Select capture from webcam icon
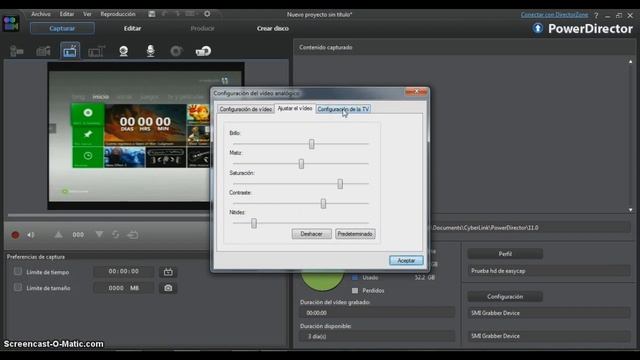This screenshot has height=360, width=640. click(x=123, y=51)
